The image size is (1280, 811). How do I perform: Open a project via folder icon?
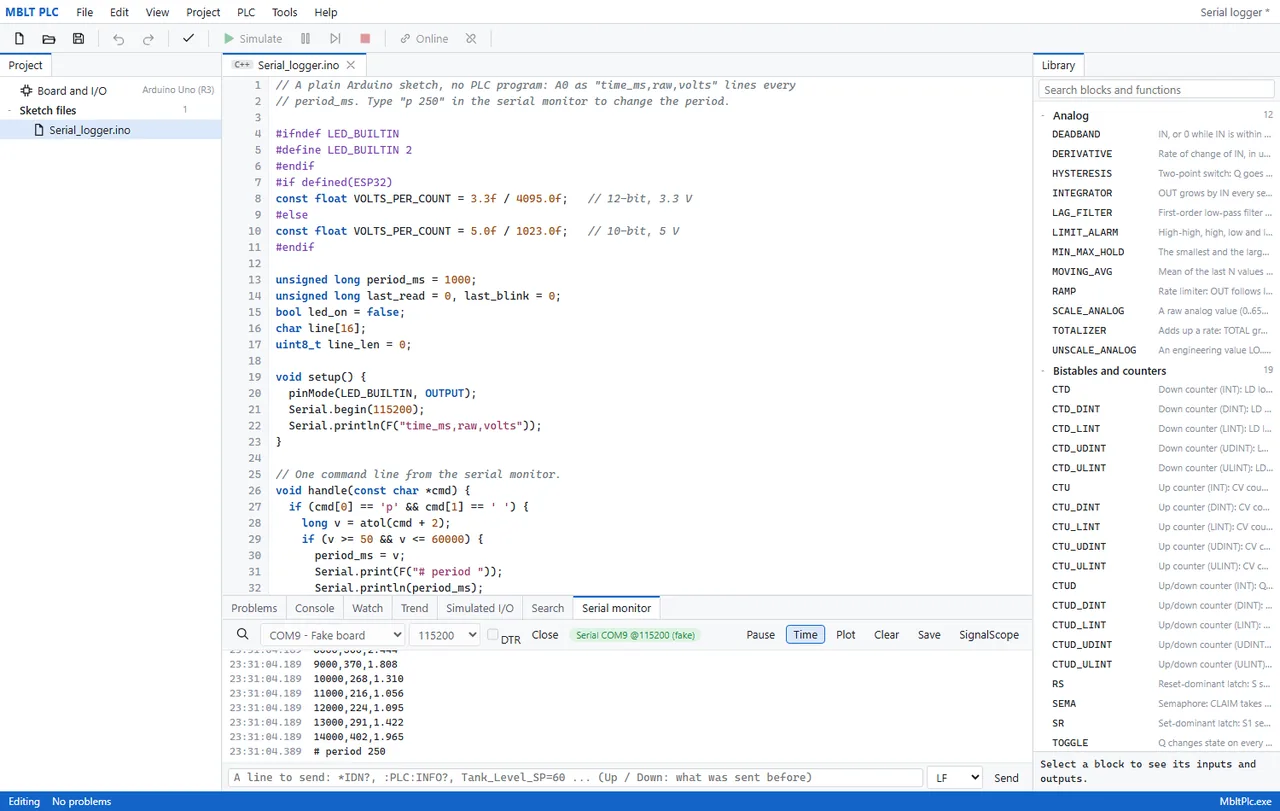click(x=48, y=39)
